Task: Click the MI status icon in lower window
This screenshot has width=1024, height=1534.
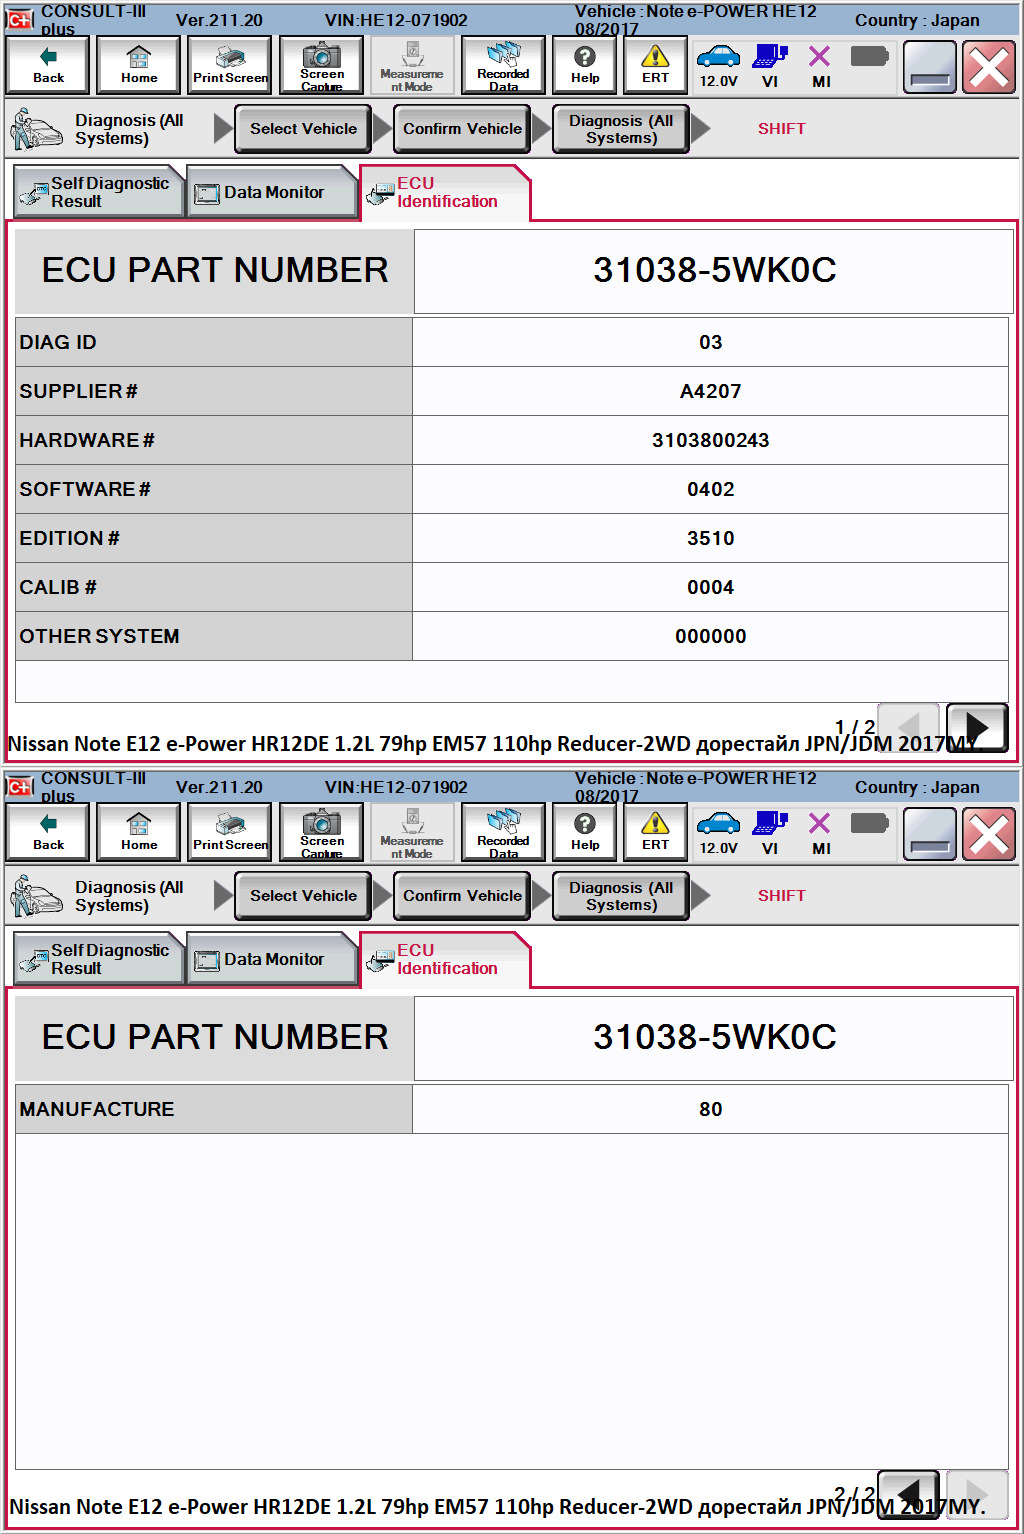Action: pyautogui.click(x=820, y=833)
